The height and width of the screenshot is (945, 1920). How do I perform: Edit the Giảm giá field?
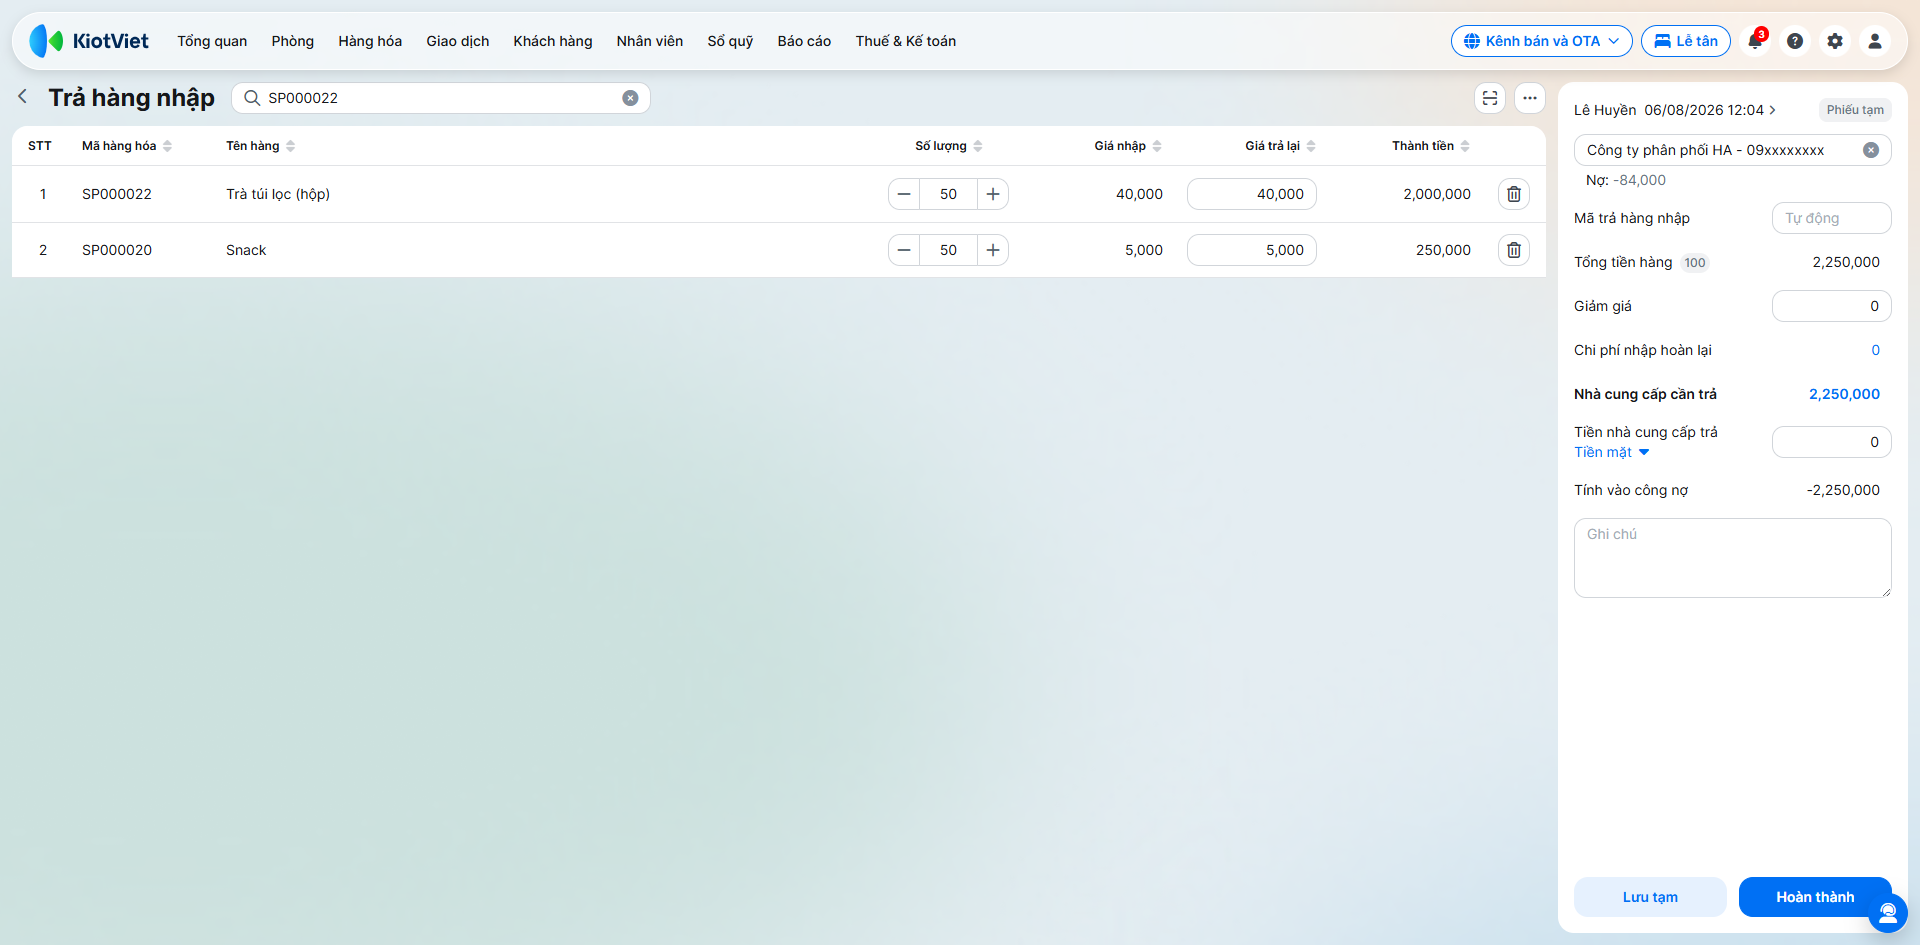click(1832, 306)
